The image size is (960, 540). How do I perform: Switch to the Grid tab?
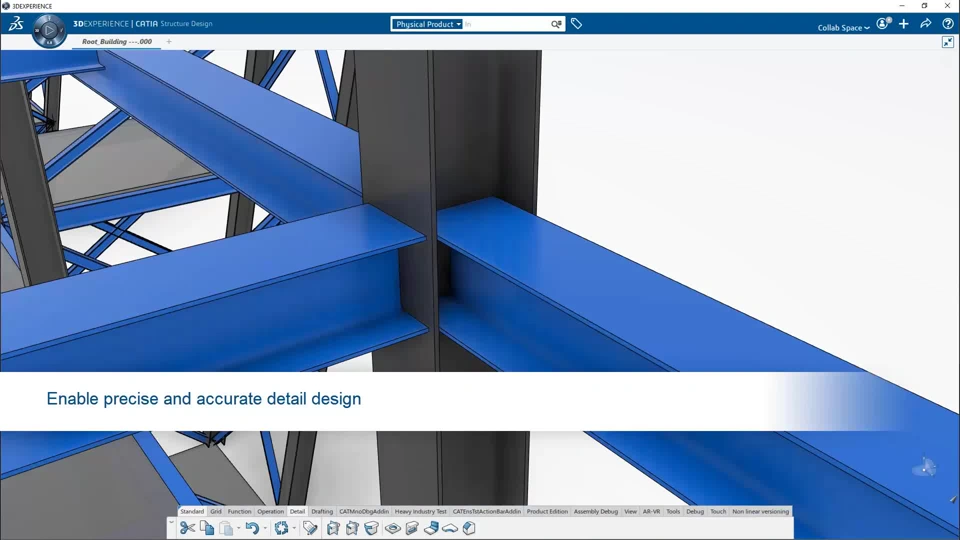216,511
